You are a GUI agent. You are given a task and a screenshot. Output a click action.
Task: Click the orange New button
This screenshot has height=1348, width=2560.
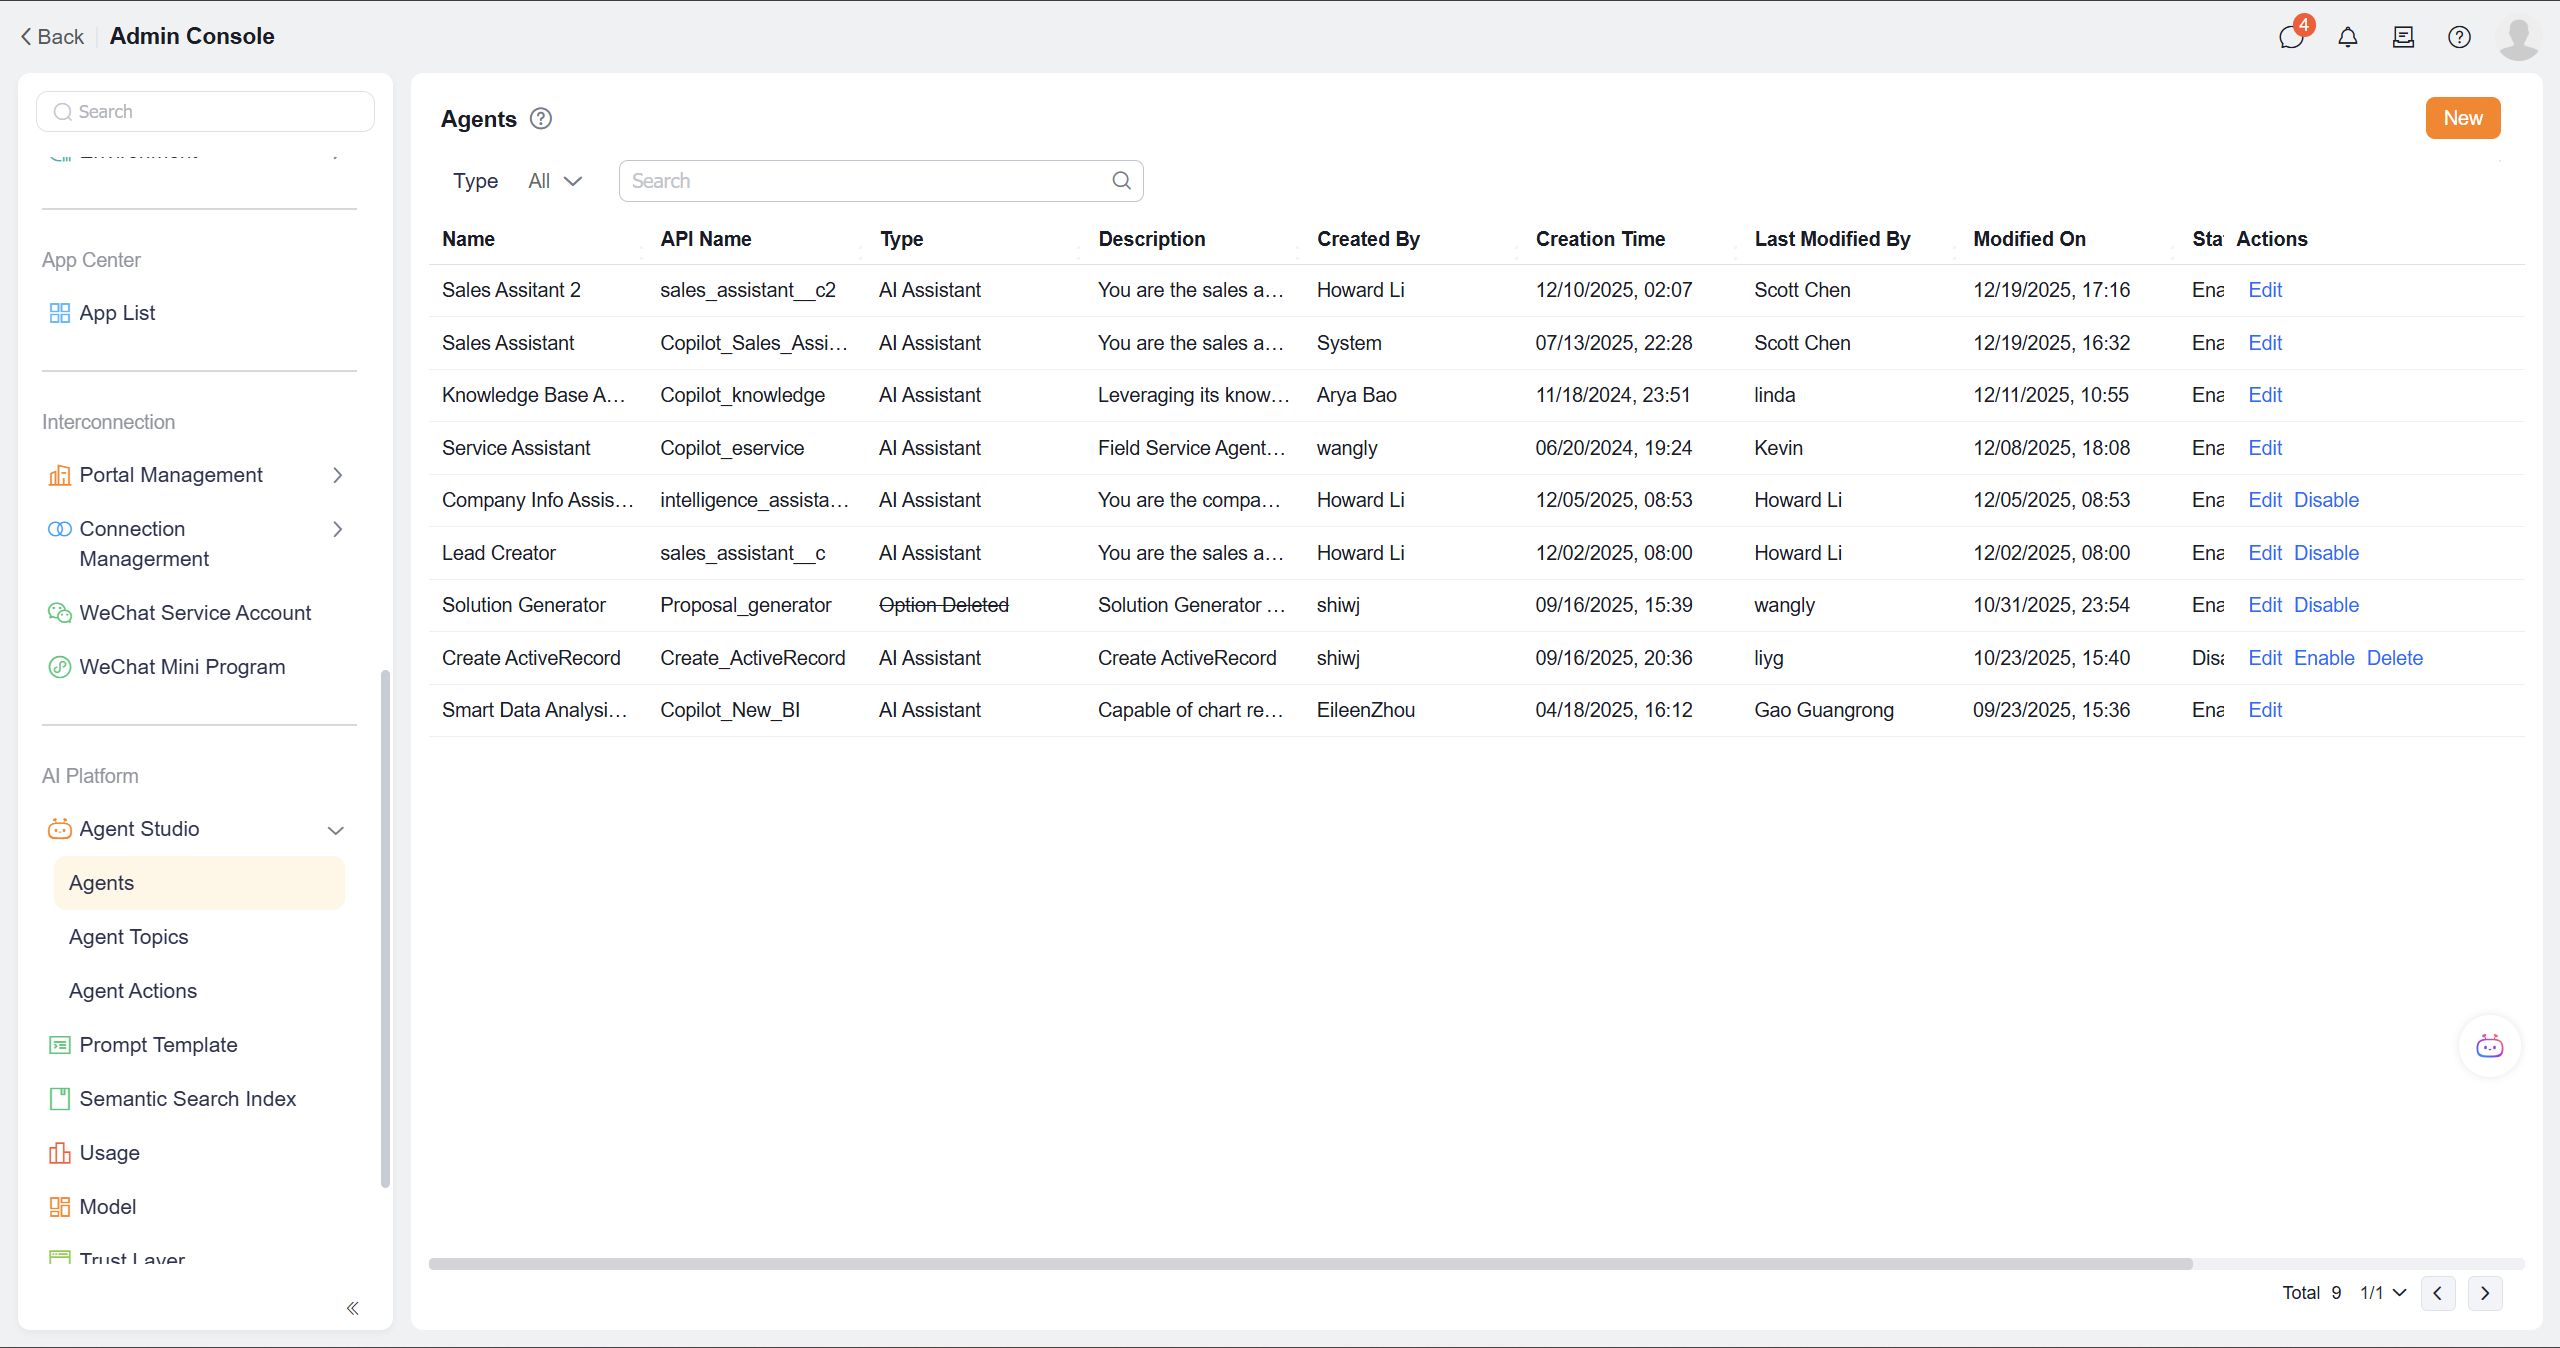pos(2462,118)
